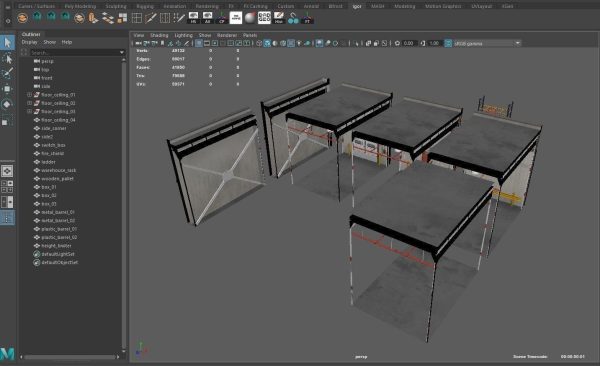Click the orange stacked planes shelf icon

(x=108, y=18)
